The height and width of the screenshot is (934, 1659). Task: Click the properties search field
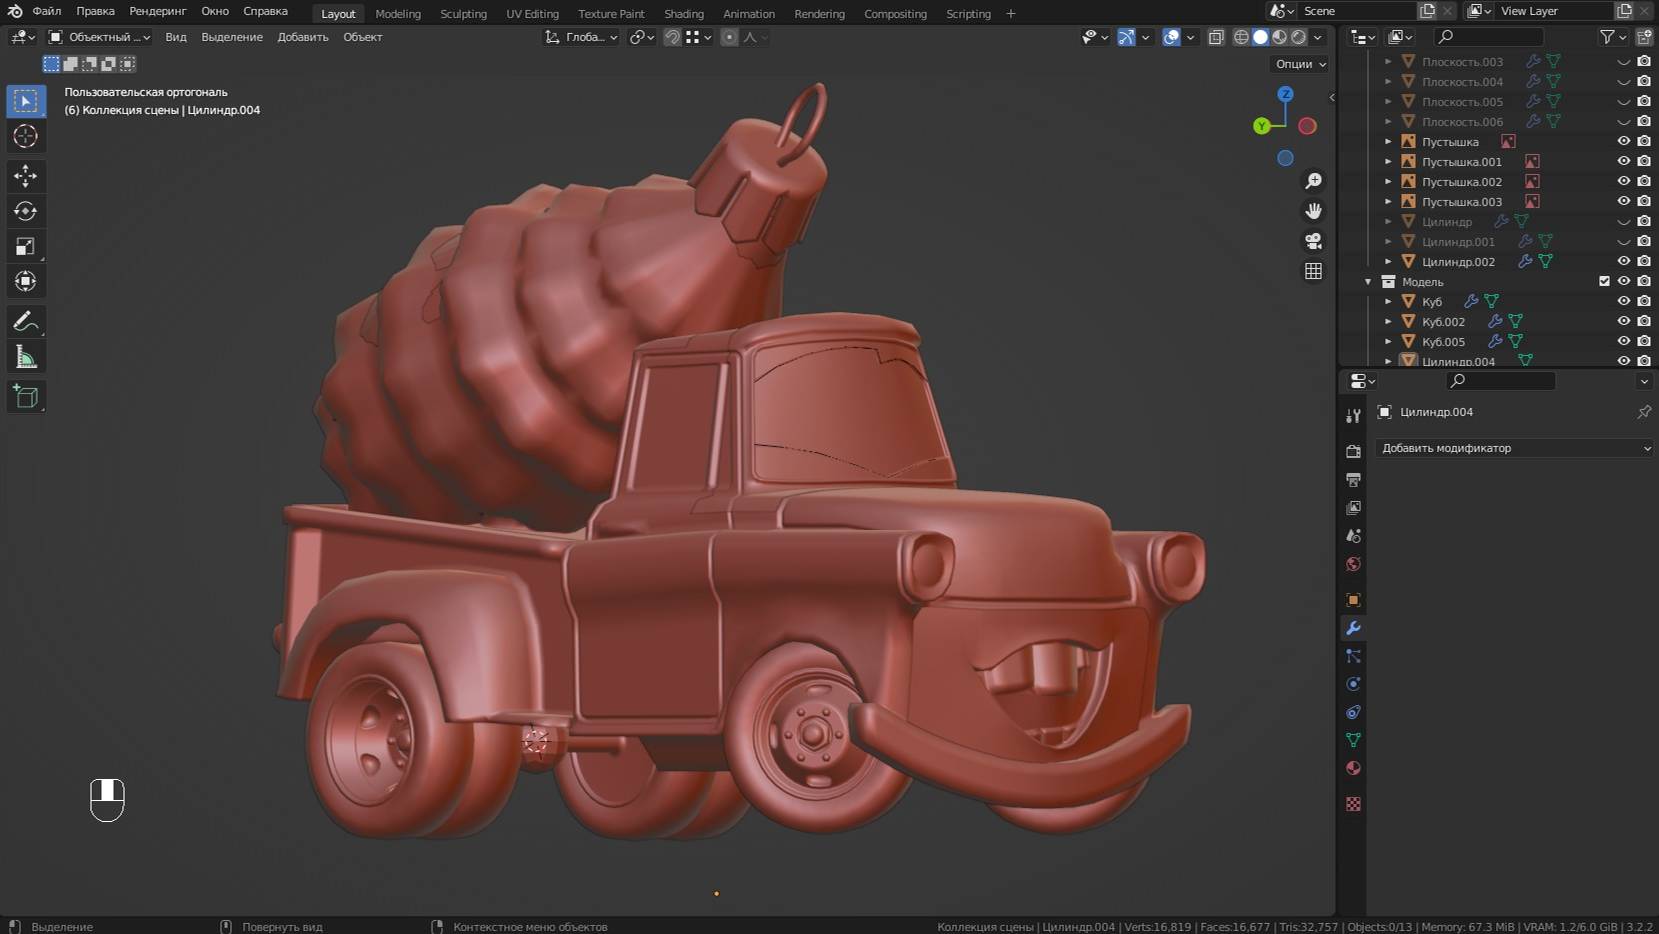tap(1500, 381)
